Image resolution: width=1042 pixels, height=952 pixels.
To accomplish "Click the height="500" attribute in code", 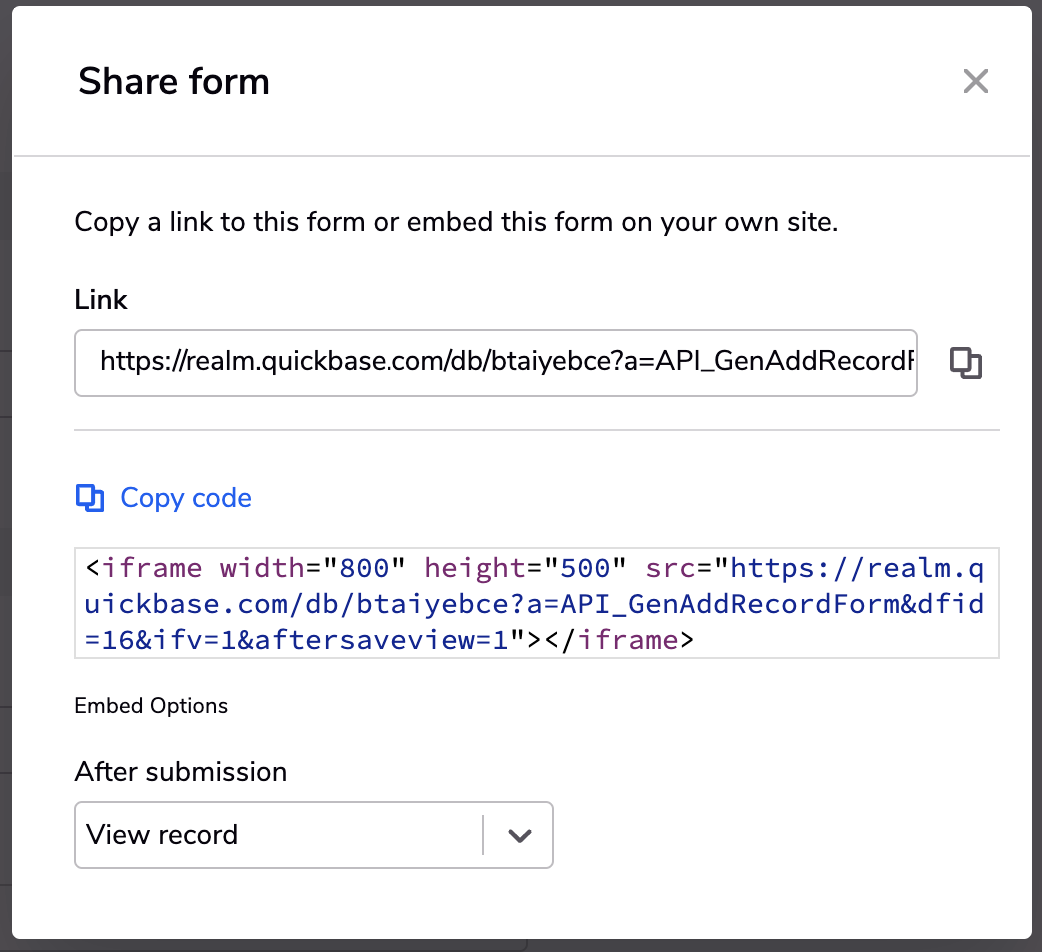I will click(525, 568).
